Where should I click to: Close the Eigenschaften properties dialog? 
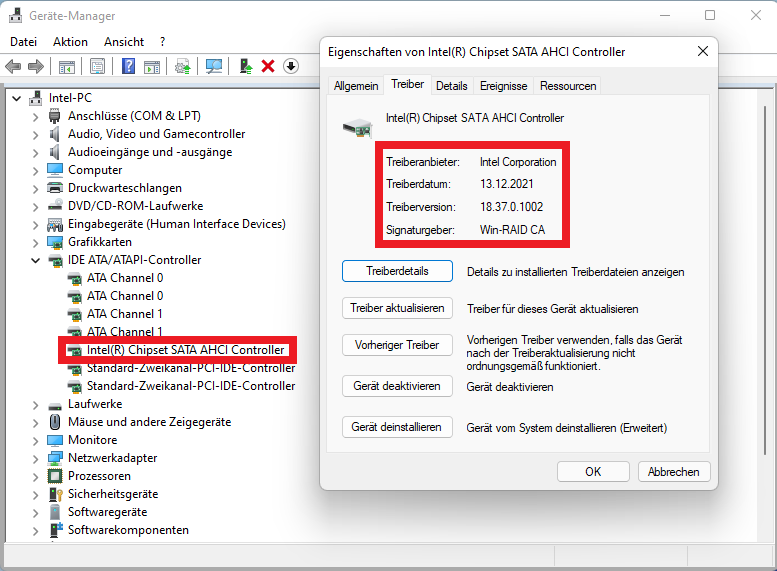[703, 51]
